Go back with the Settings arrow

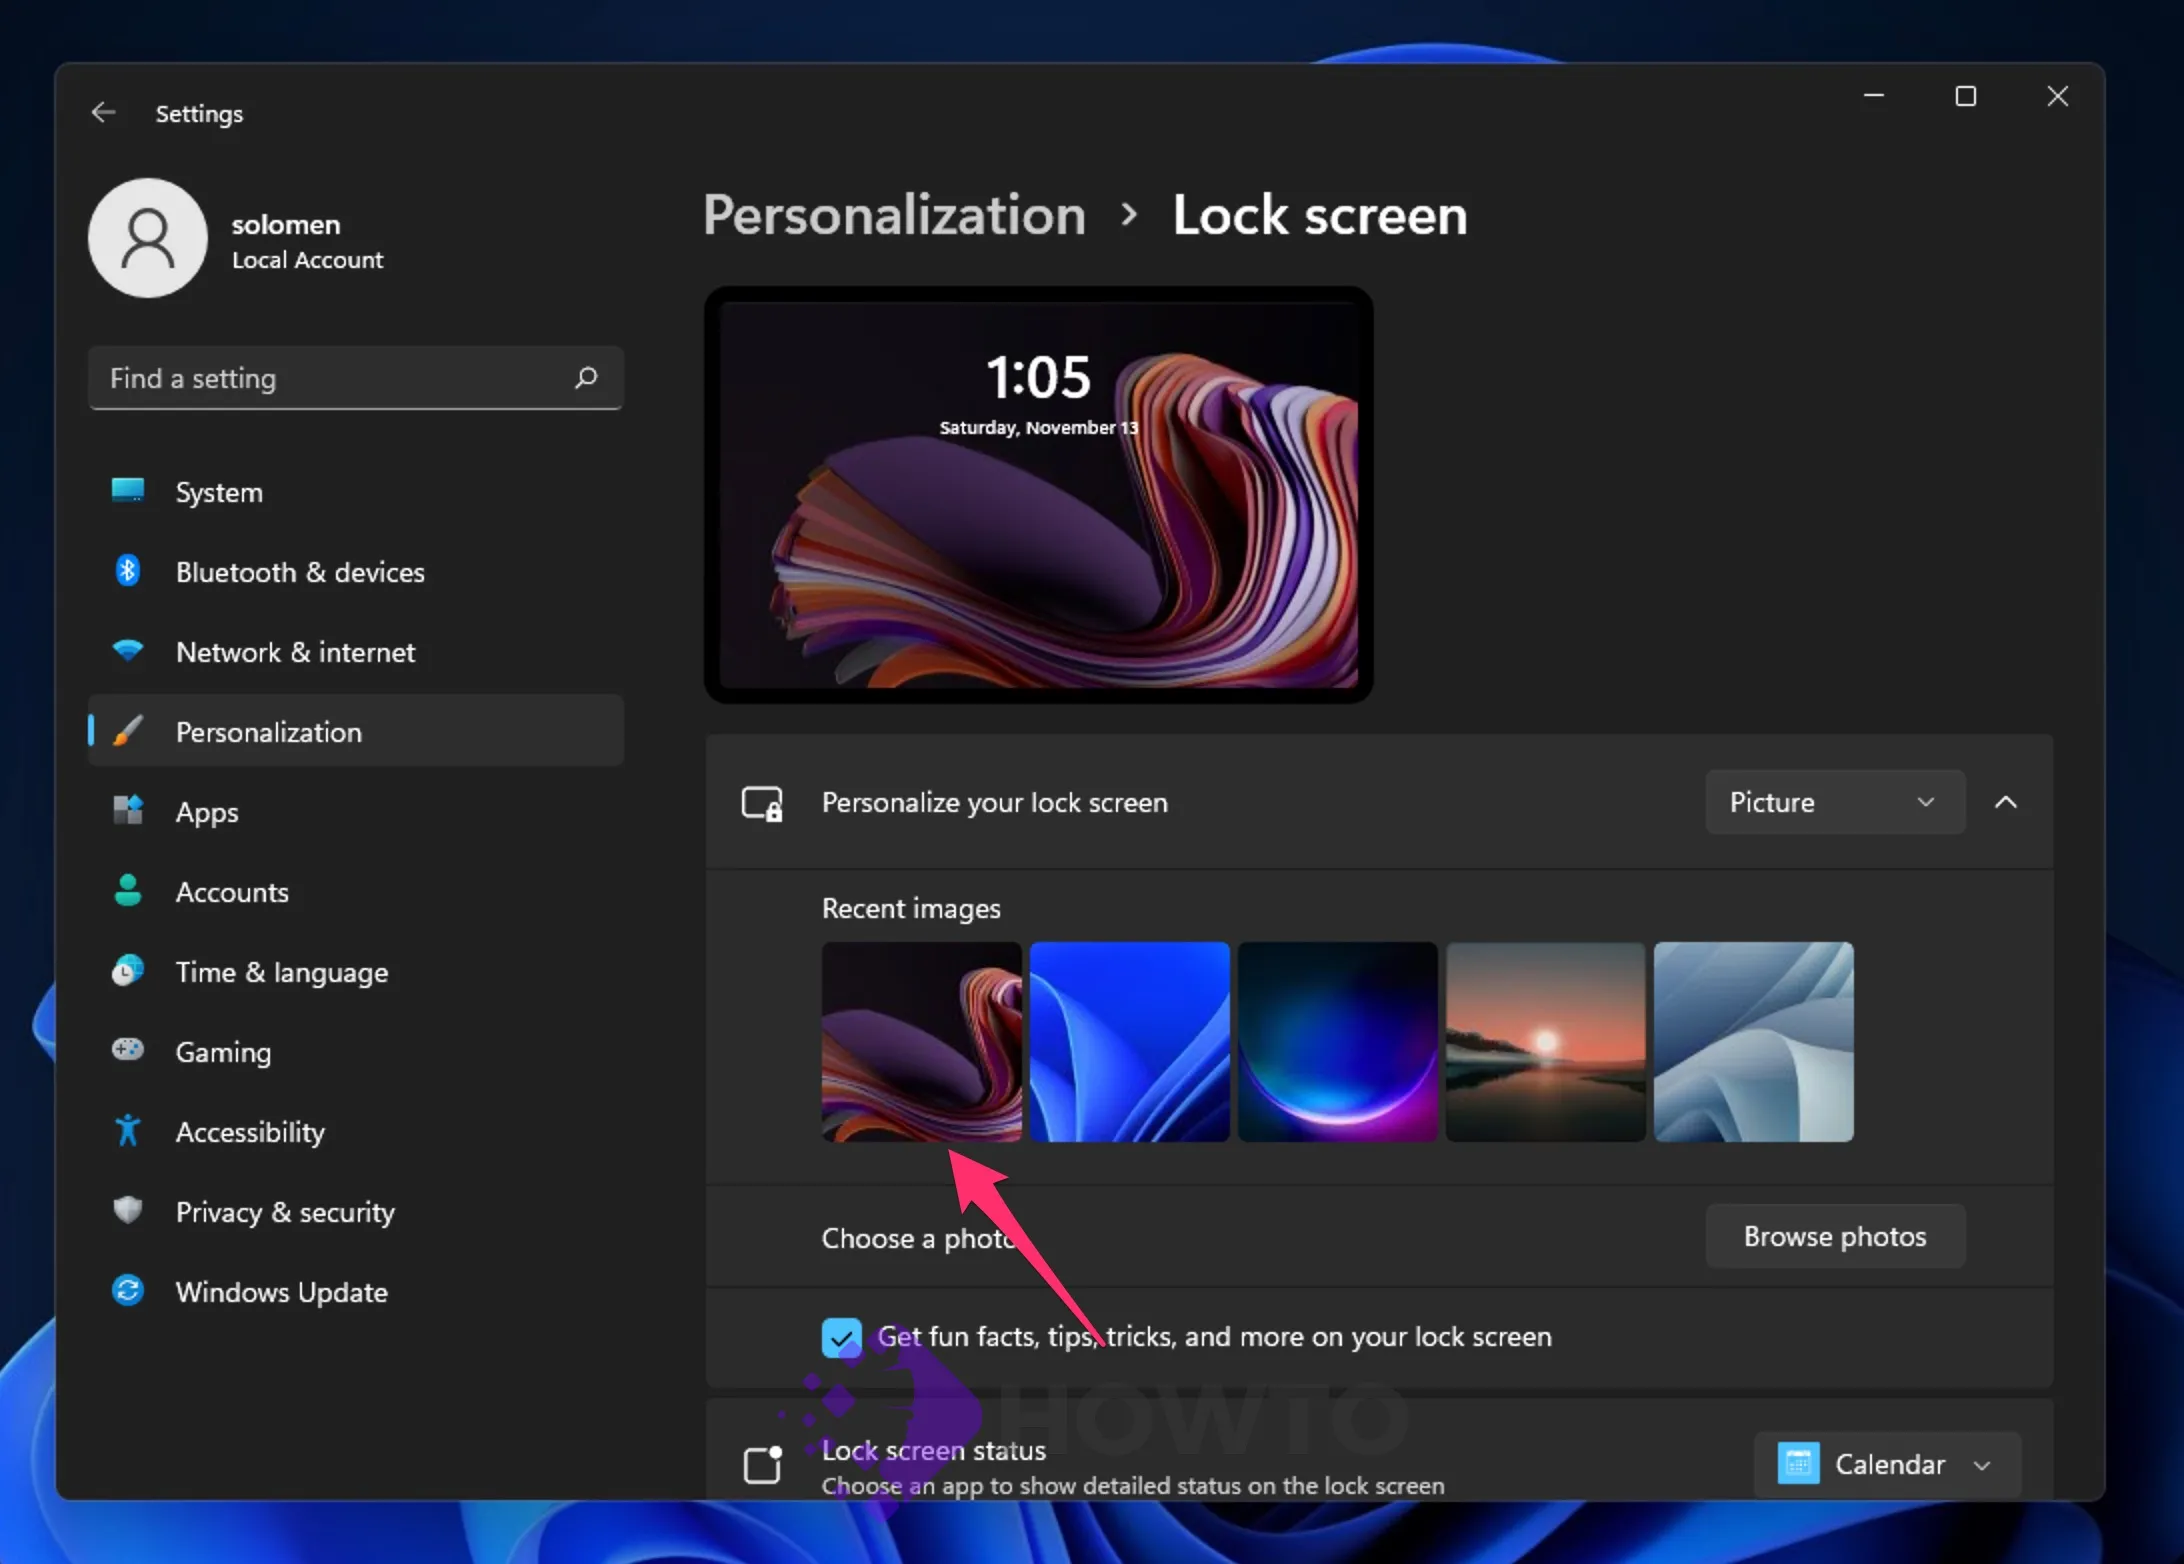[x=104, y=113]
